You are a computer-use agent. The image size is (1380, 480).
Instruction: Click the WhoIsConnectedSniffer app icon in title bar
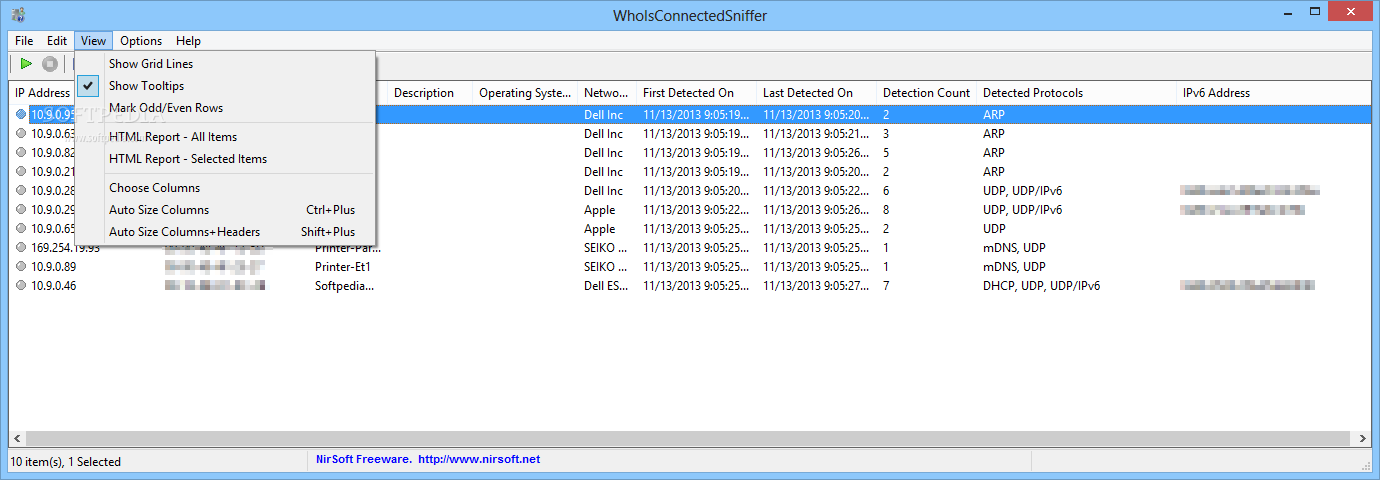click(x=18, y=14)
